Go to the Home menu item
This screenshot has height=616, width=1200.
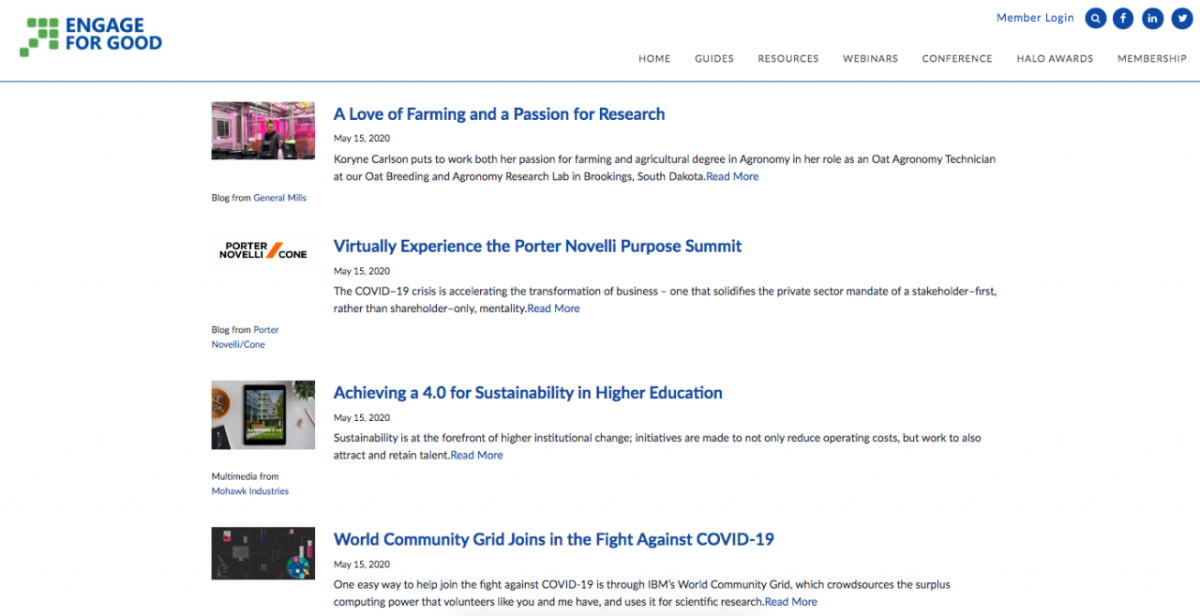click(x=654, y=59)
